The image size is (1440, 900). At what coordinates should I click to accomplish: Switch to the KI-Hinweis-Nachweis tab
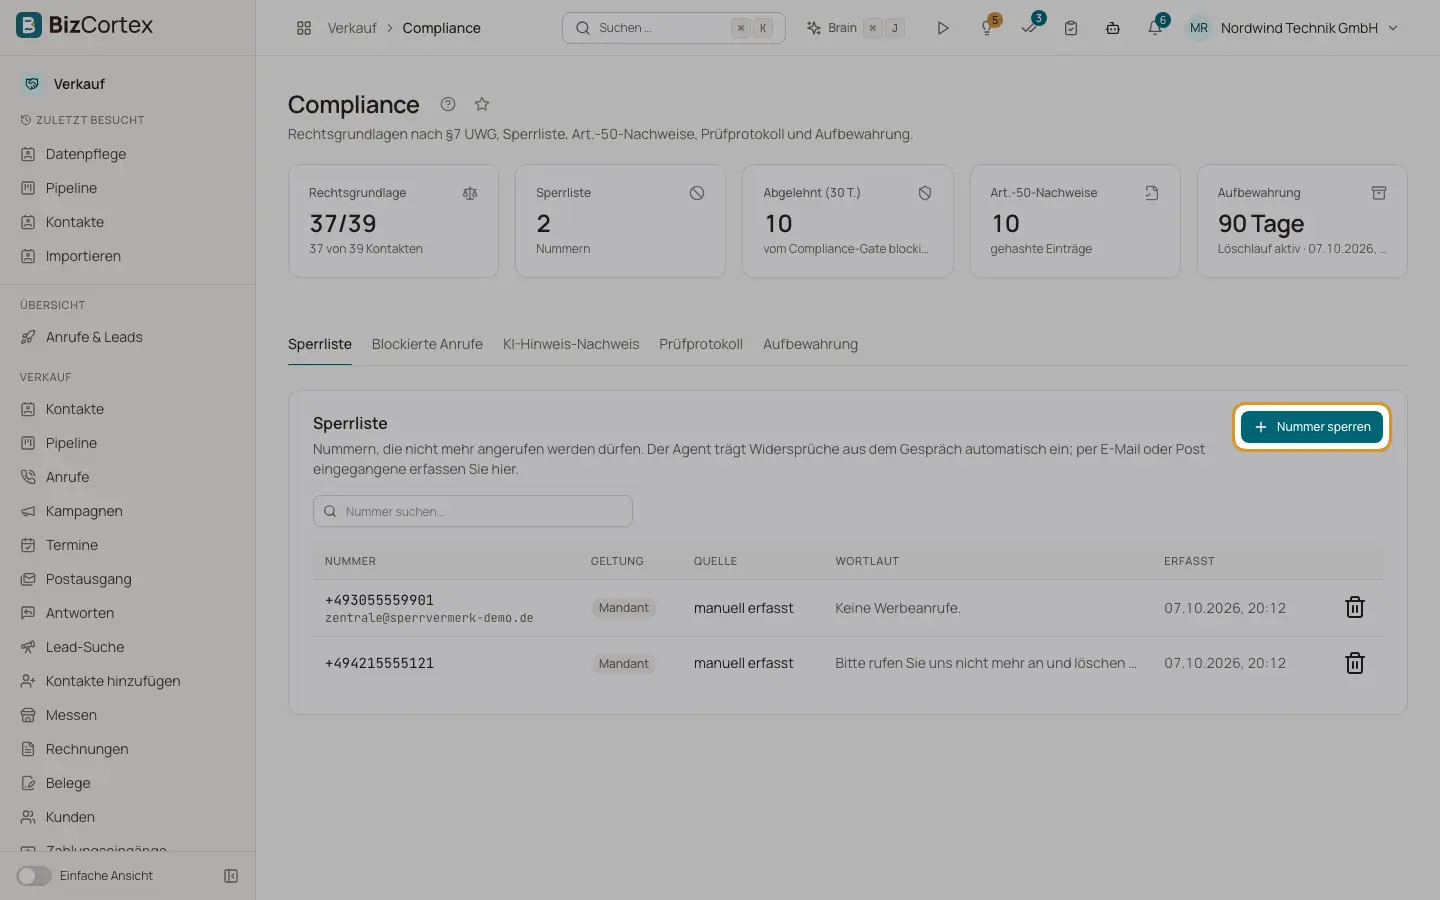click(x=571, y=344)
